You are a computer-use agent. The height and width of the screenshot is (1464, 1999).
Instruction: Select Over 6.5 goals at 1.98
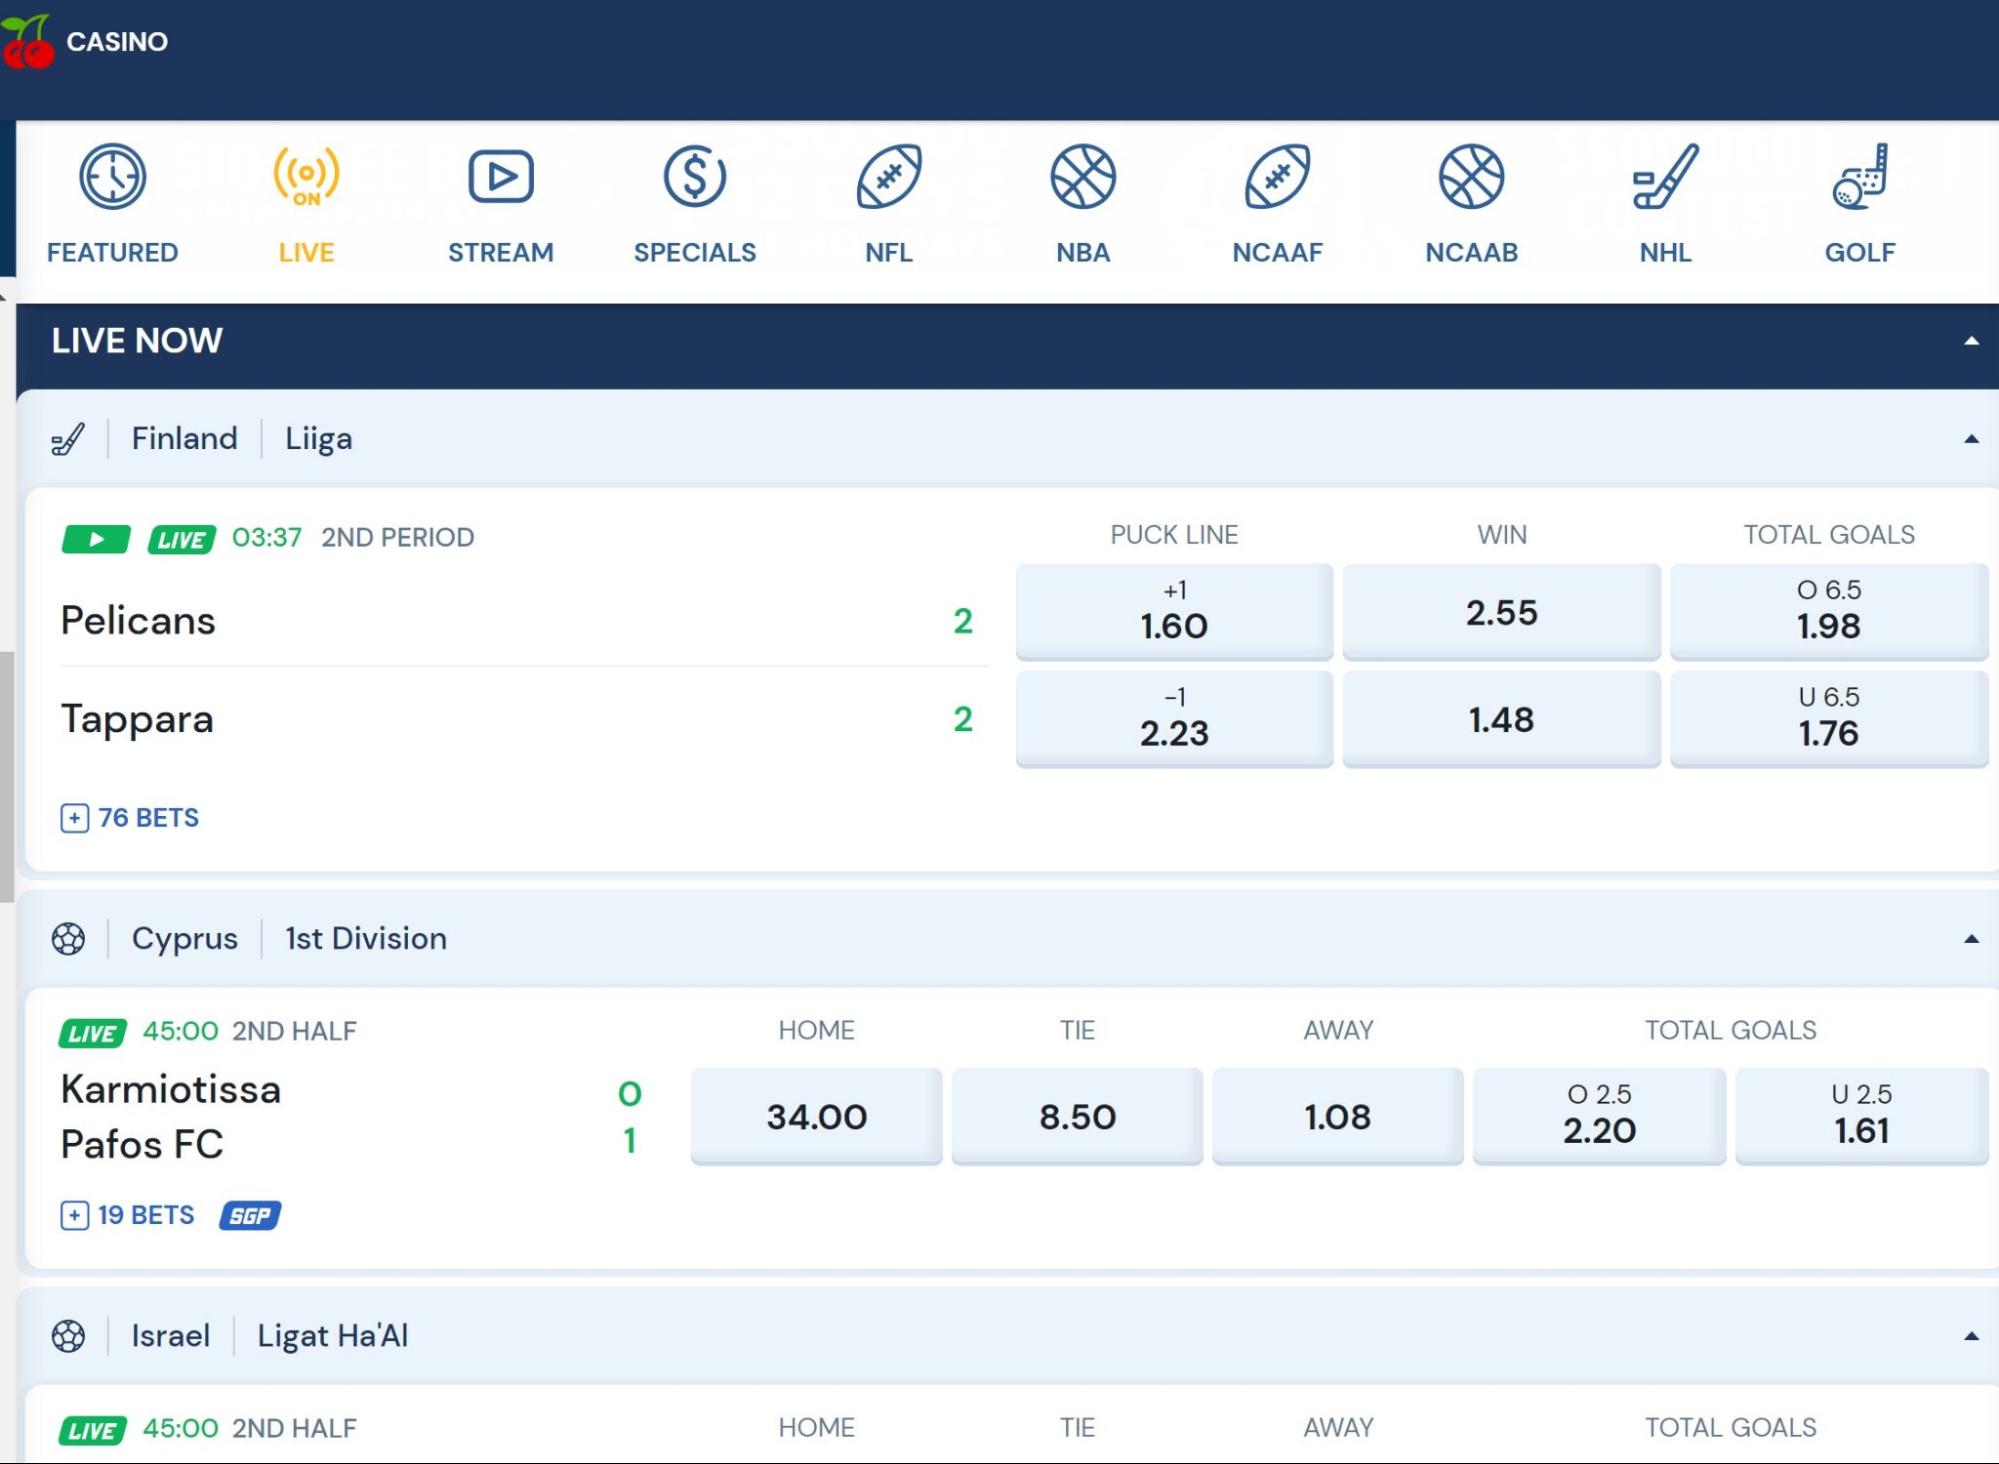click(x=1829, y=611)
